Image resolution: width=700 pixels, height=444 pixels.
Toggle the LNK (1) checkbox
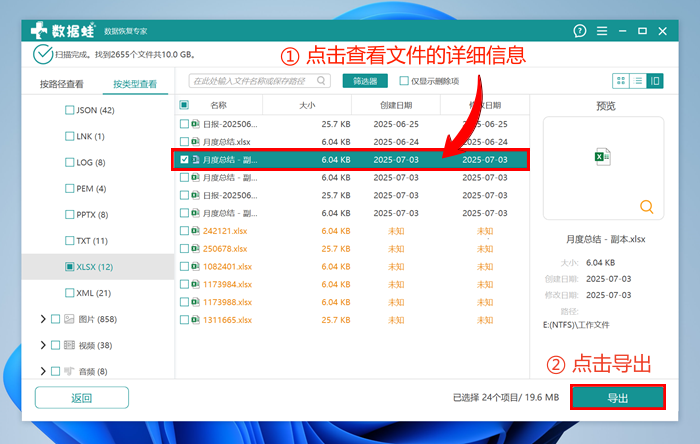(69, 136)
